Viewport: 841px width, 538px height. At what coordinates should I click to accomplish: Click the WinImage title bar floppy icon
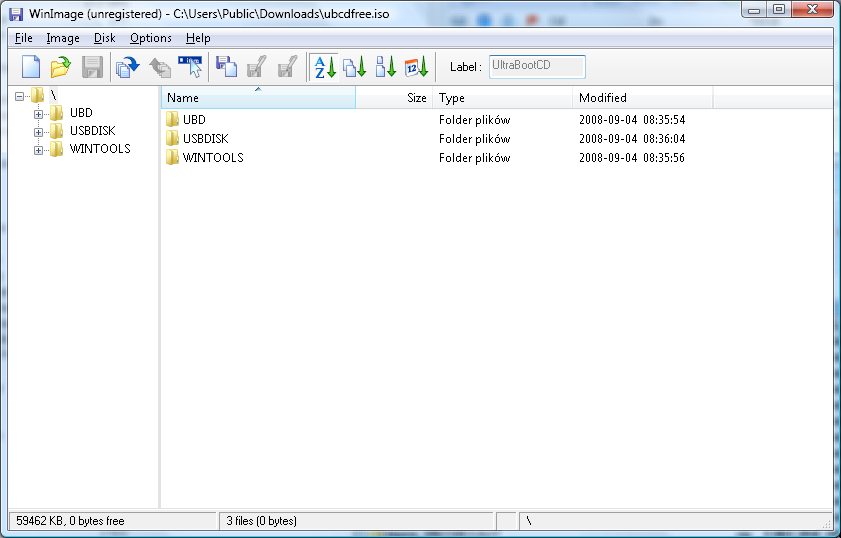pyautogui.click(x=17, y=14)
